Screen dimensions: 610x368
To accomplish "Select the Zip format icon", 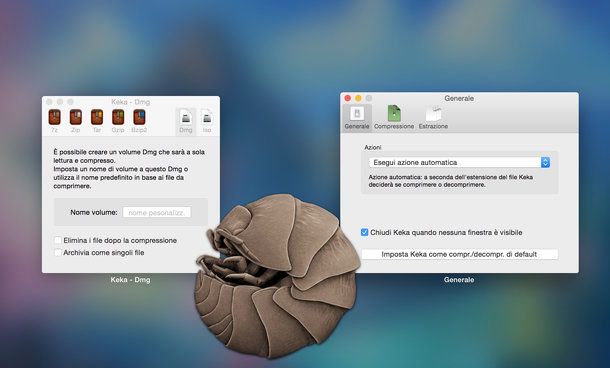I will tap(75, 121).
